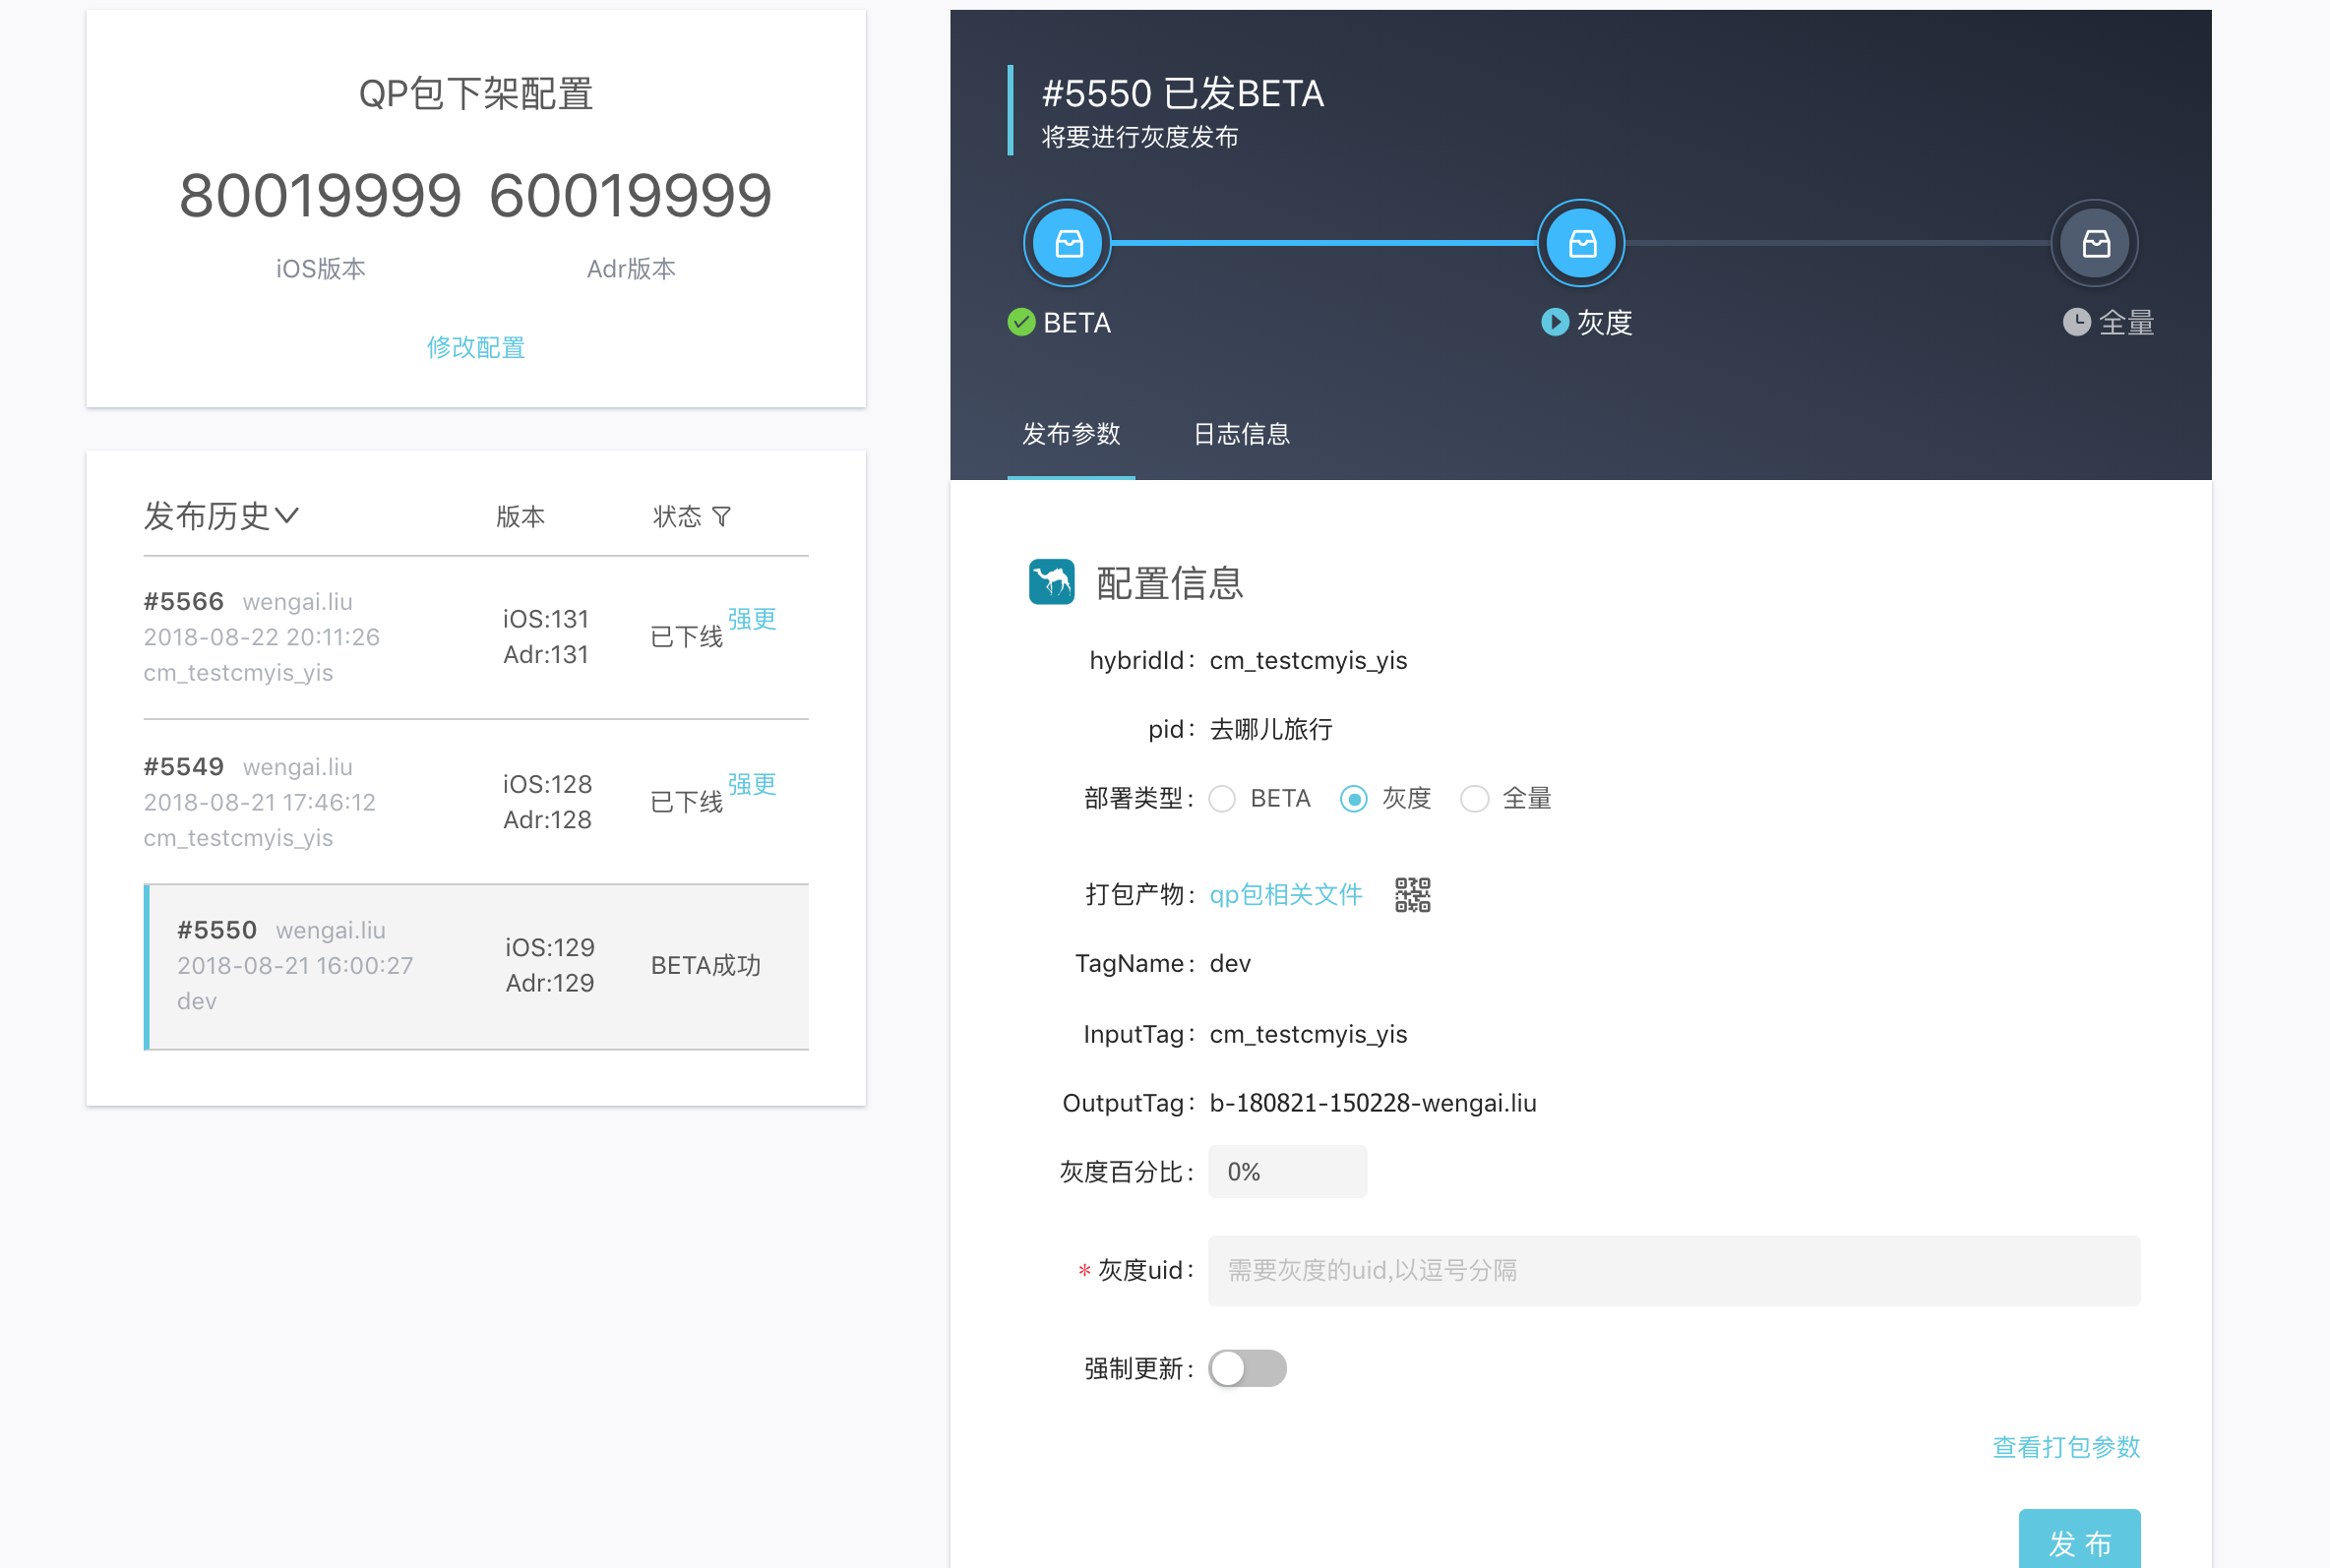Click the timestamp 2018-08-22 20:11:26

point(262,637)
